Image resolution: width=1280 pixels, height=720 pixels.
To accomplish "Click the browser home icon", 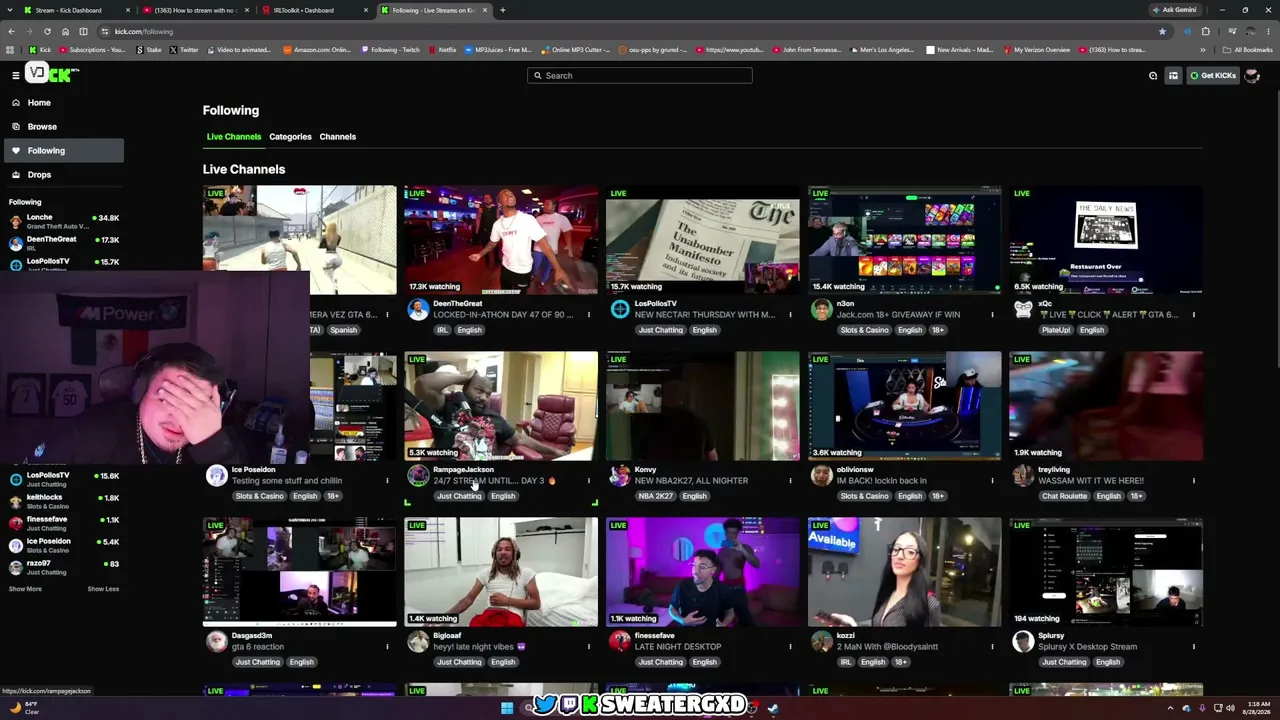I will 65,31.
